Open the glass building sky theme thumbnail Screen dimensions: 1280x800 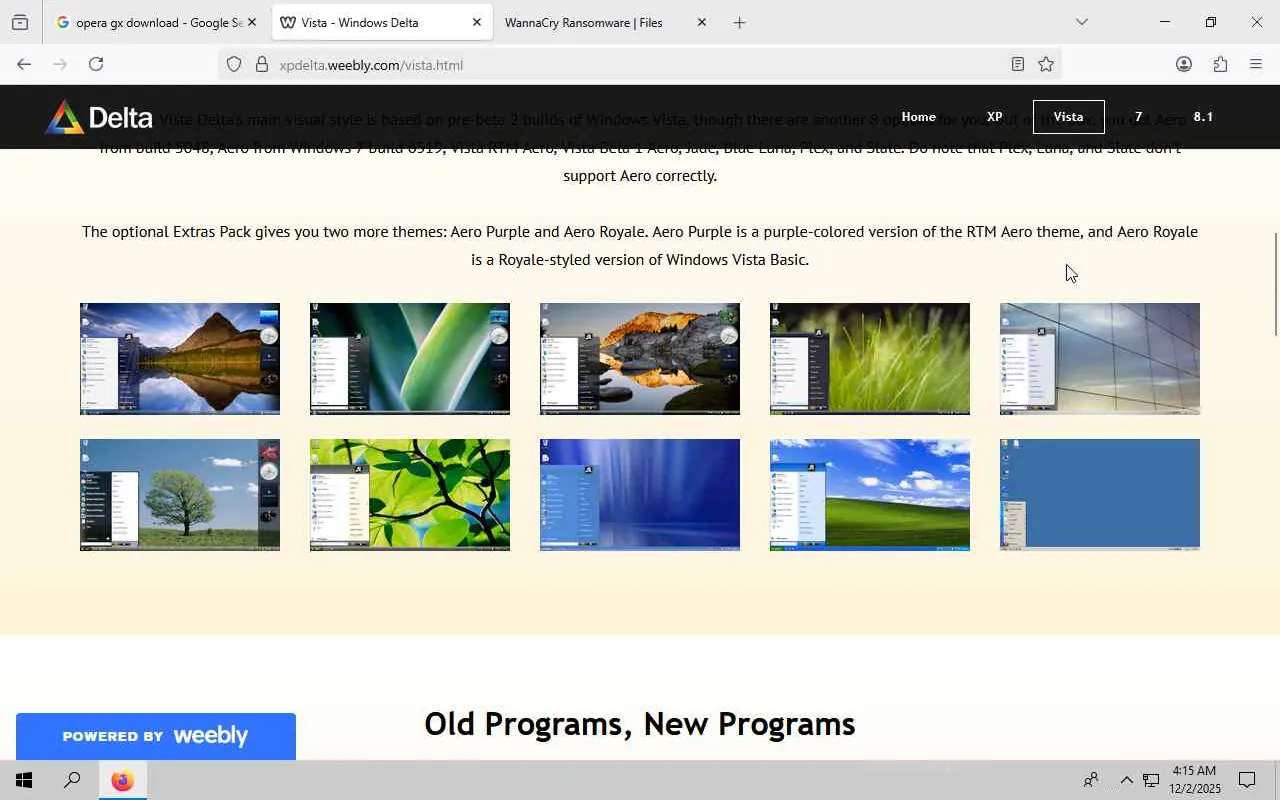1100,359
